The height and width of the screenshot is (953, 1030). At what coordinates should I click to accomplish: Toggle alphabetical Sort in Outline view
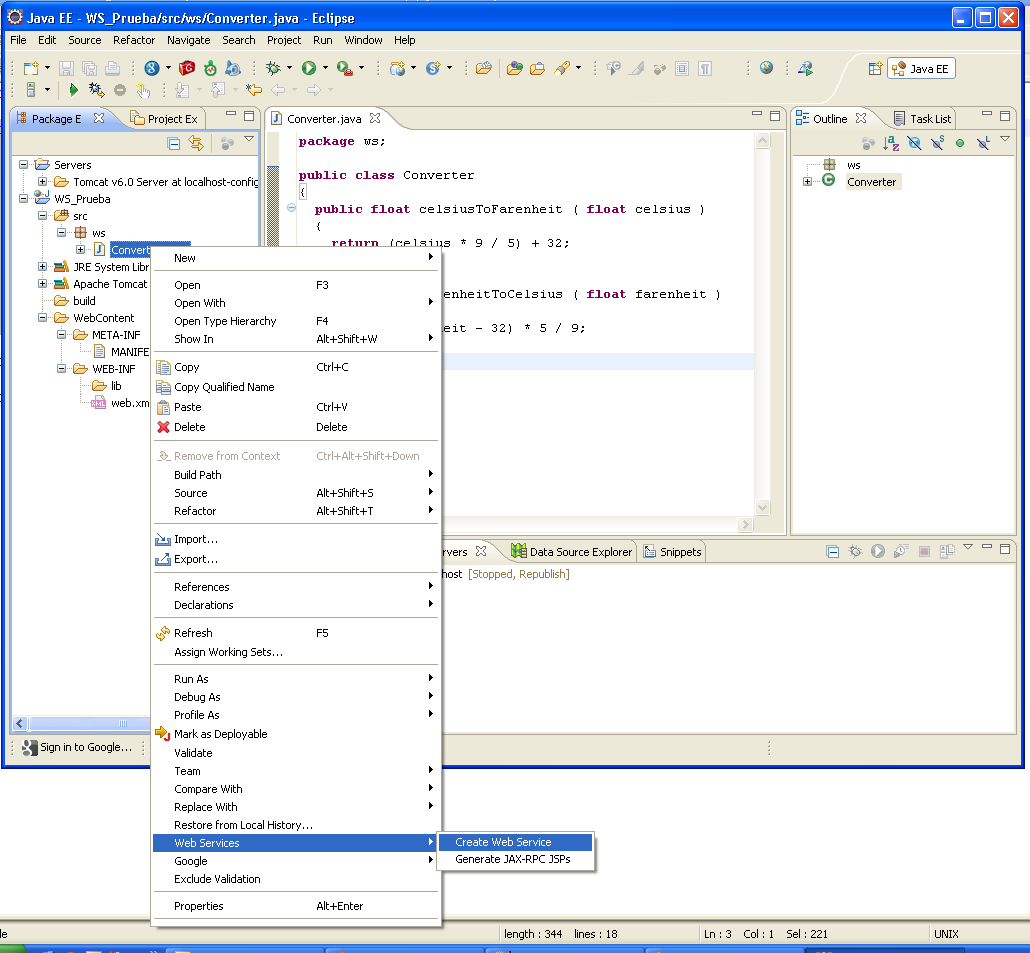coord(891,143)
